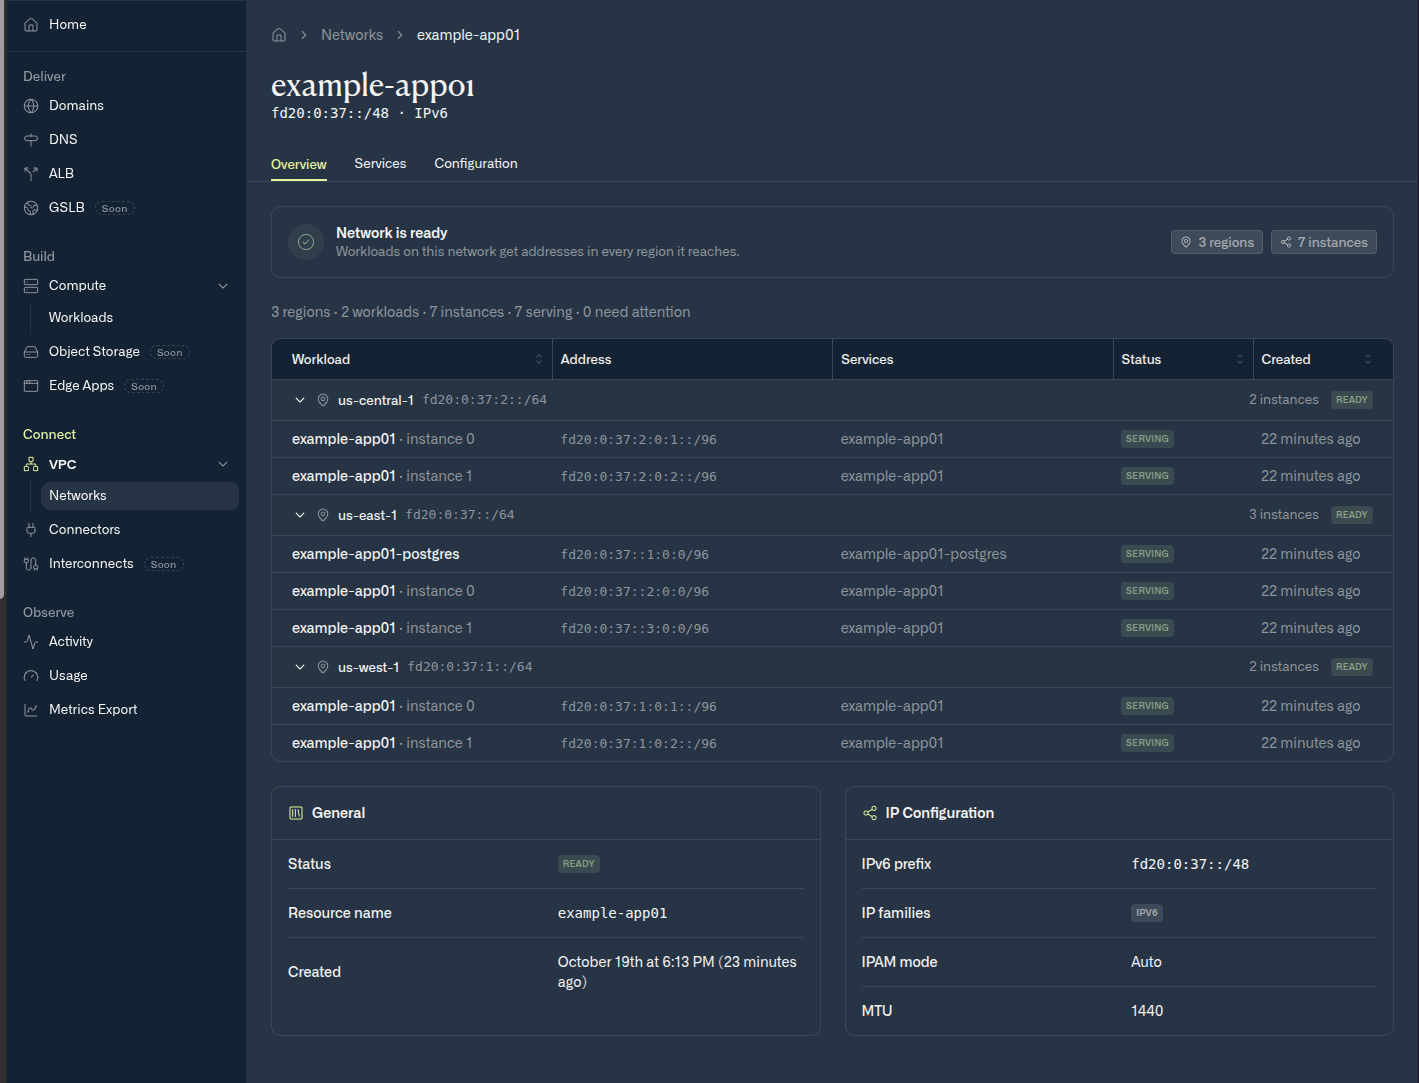The width and height of the screenshot is (1419, 1083).
Task: Open example-app01-postgres workload row
Action: point(832,554)
